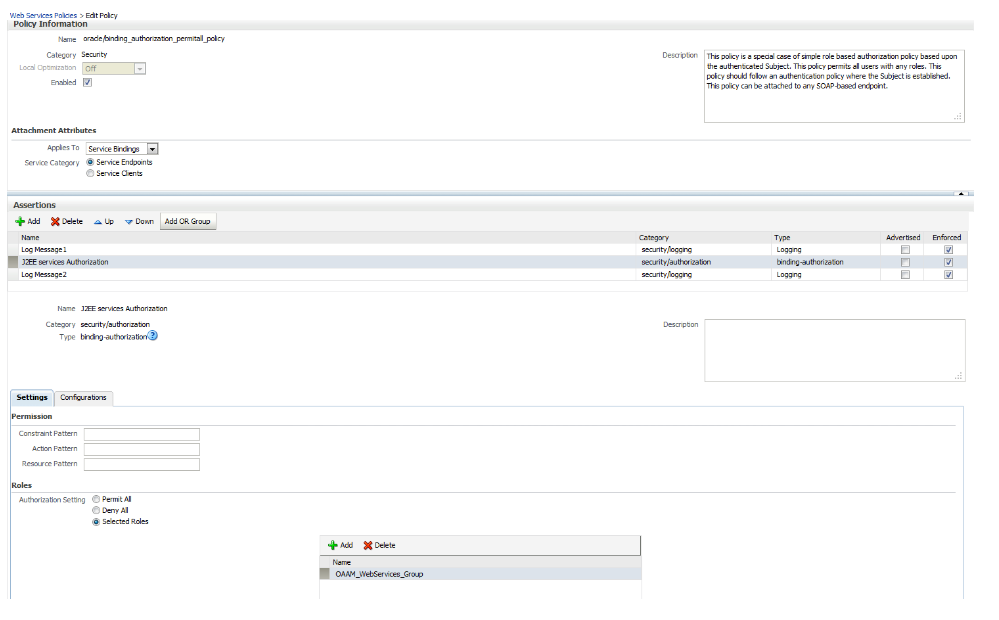999x620 pixels.
Task: Choose Selected Roles authorization setting
Action: point(96,522)
